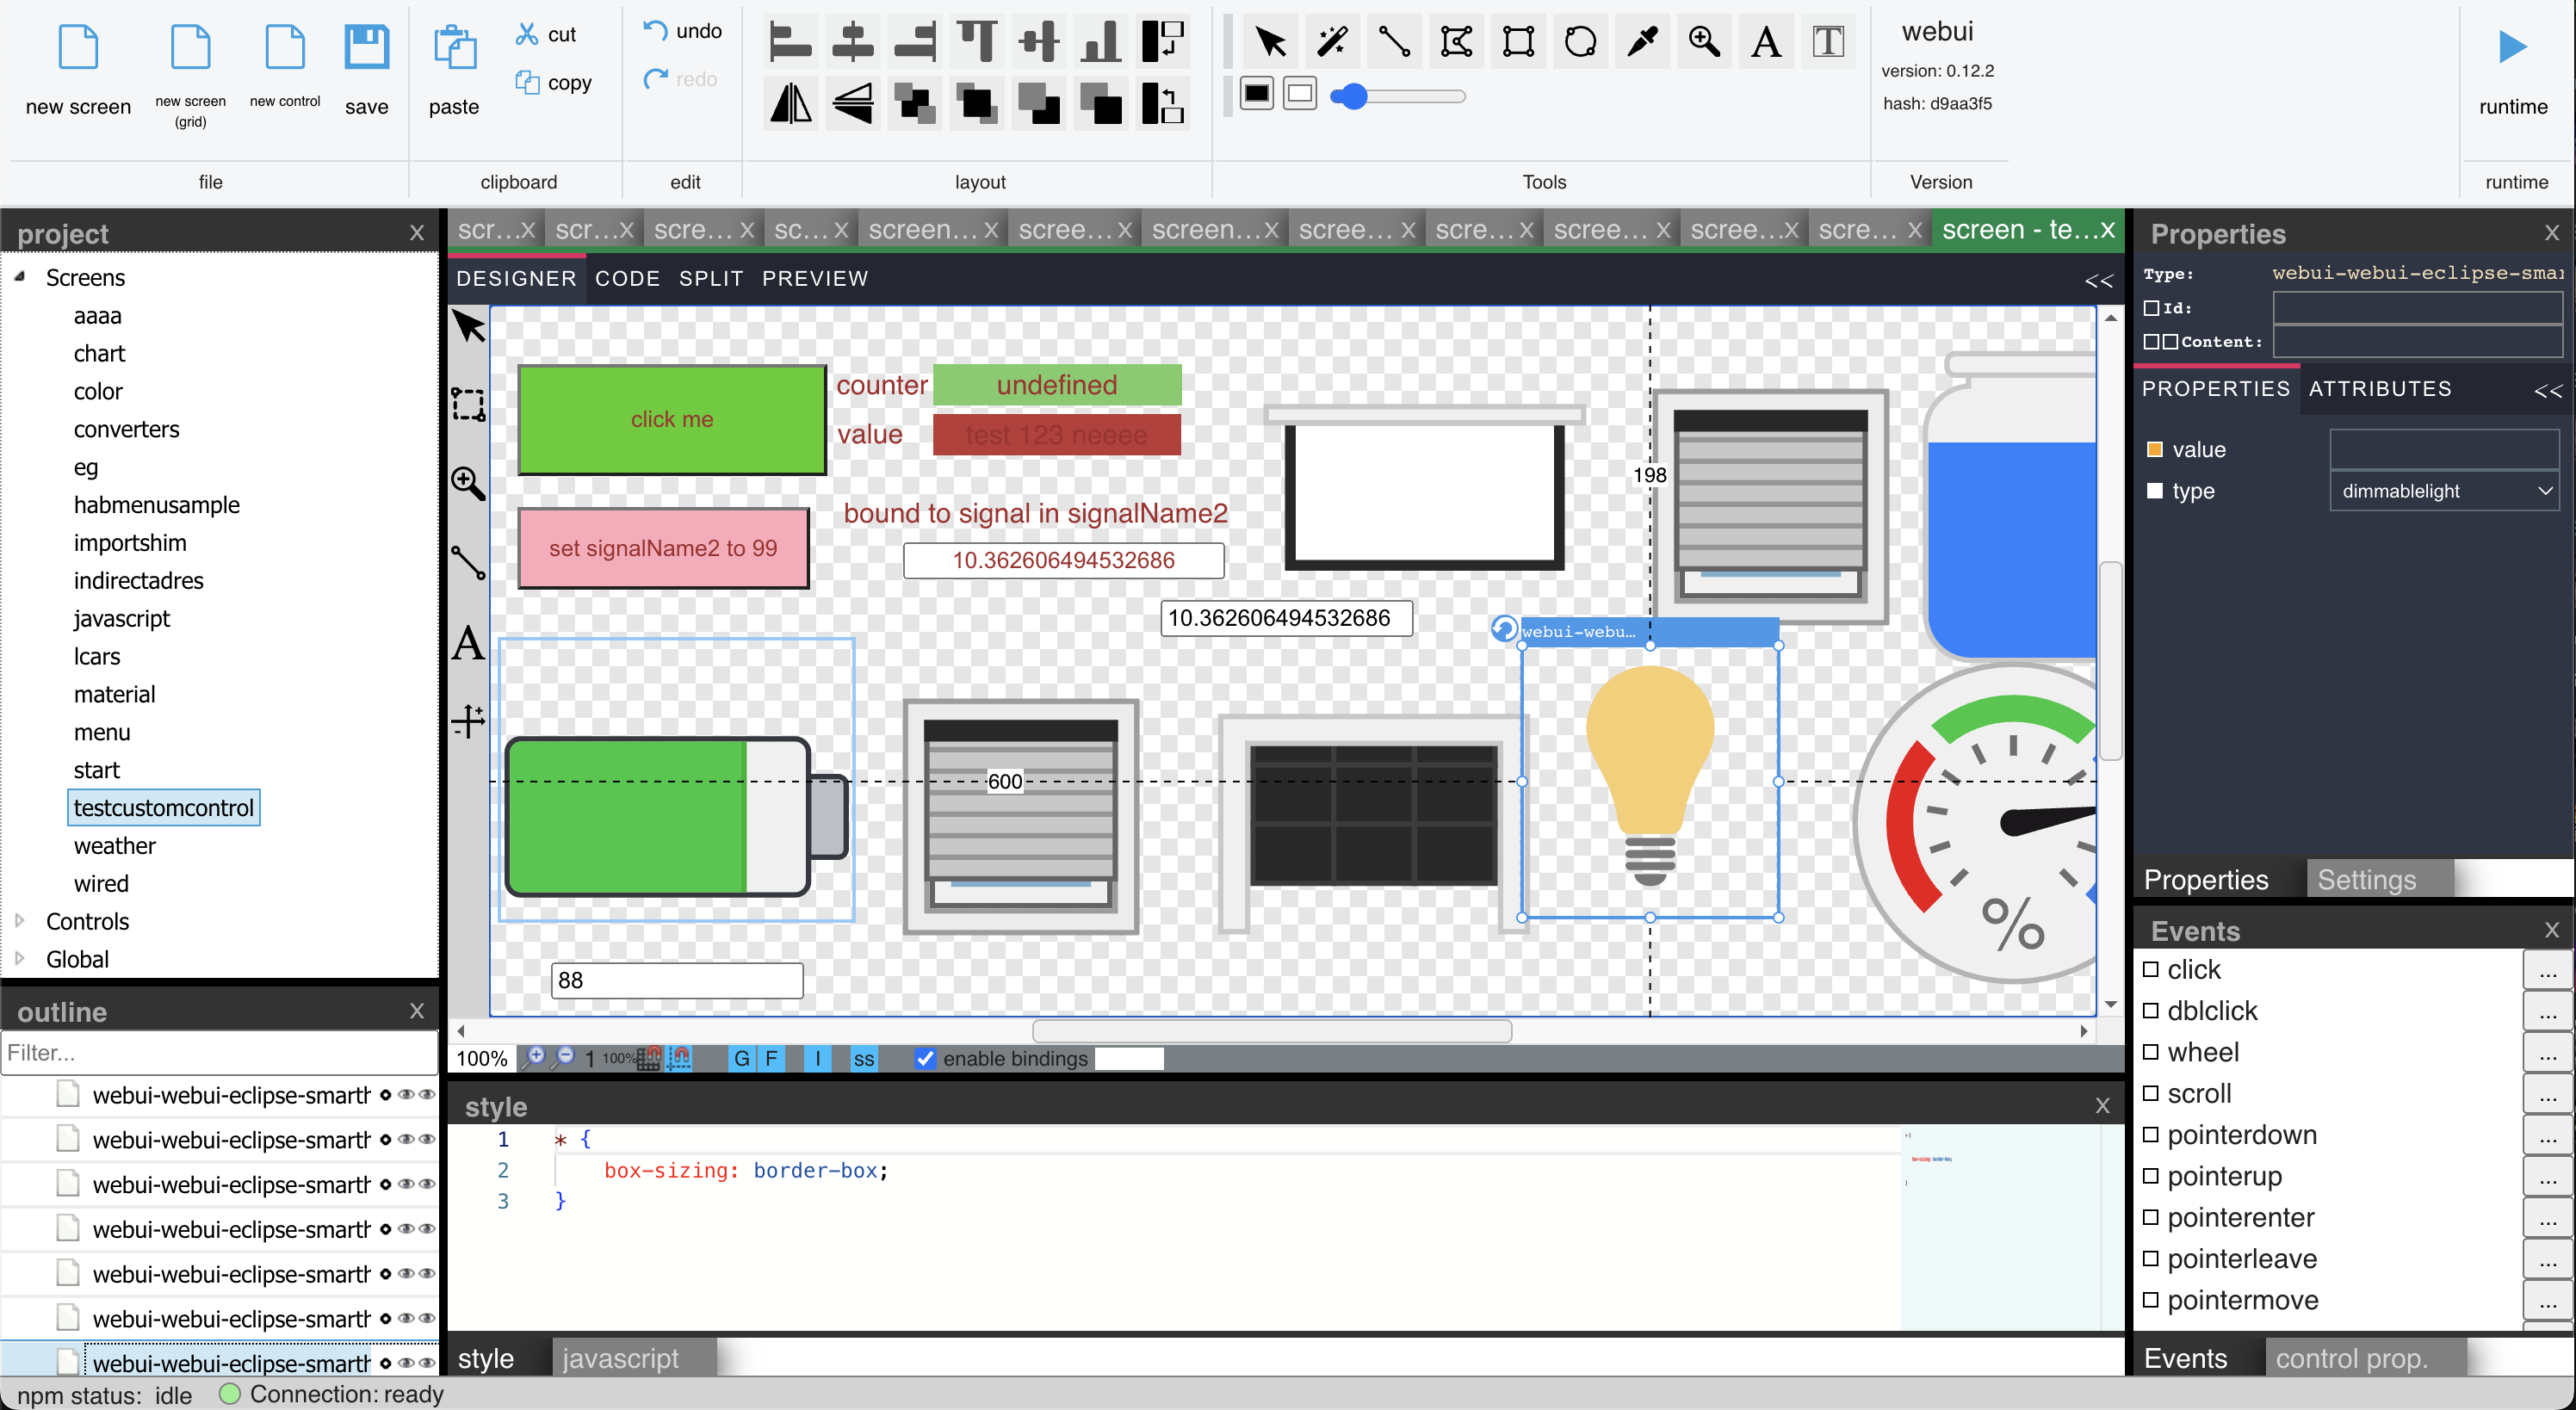The image size is (2576, 1410).
Task: Select the text A tool in designer sidebar
Action: [x=468, y=643]
